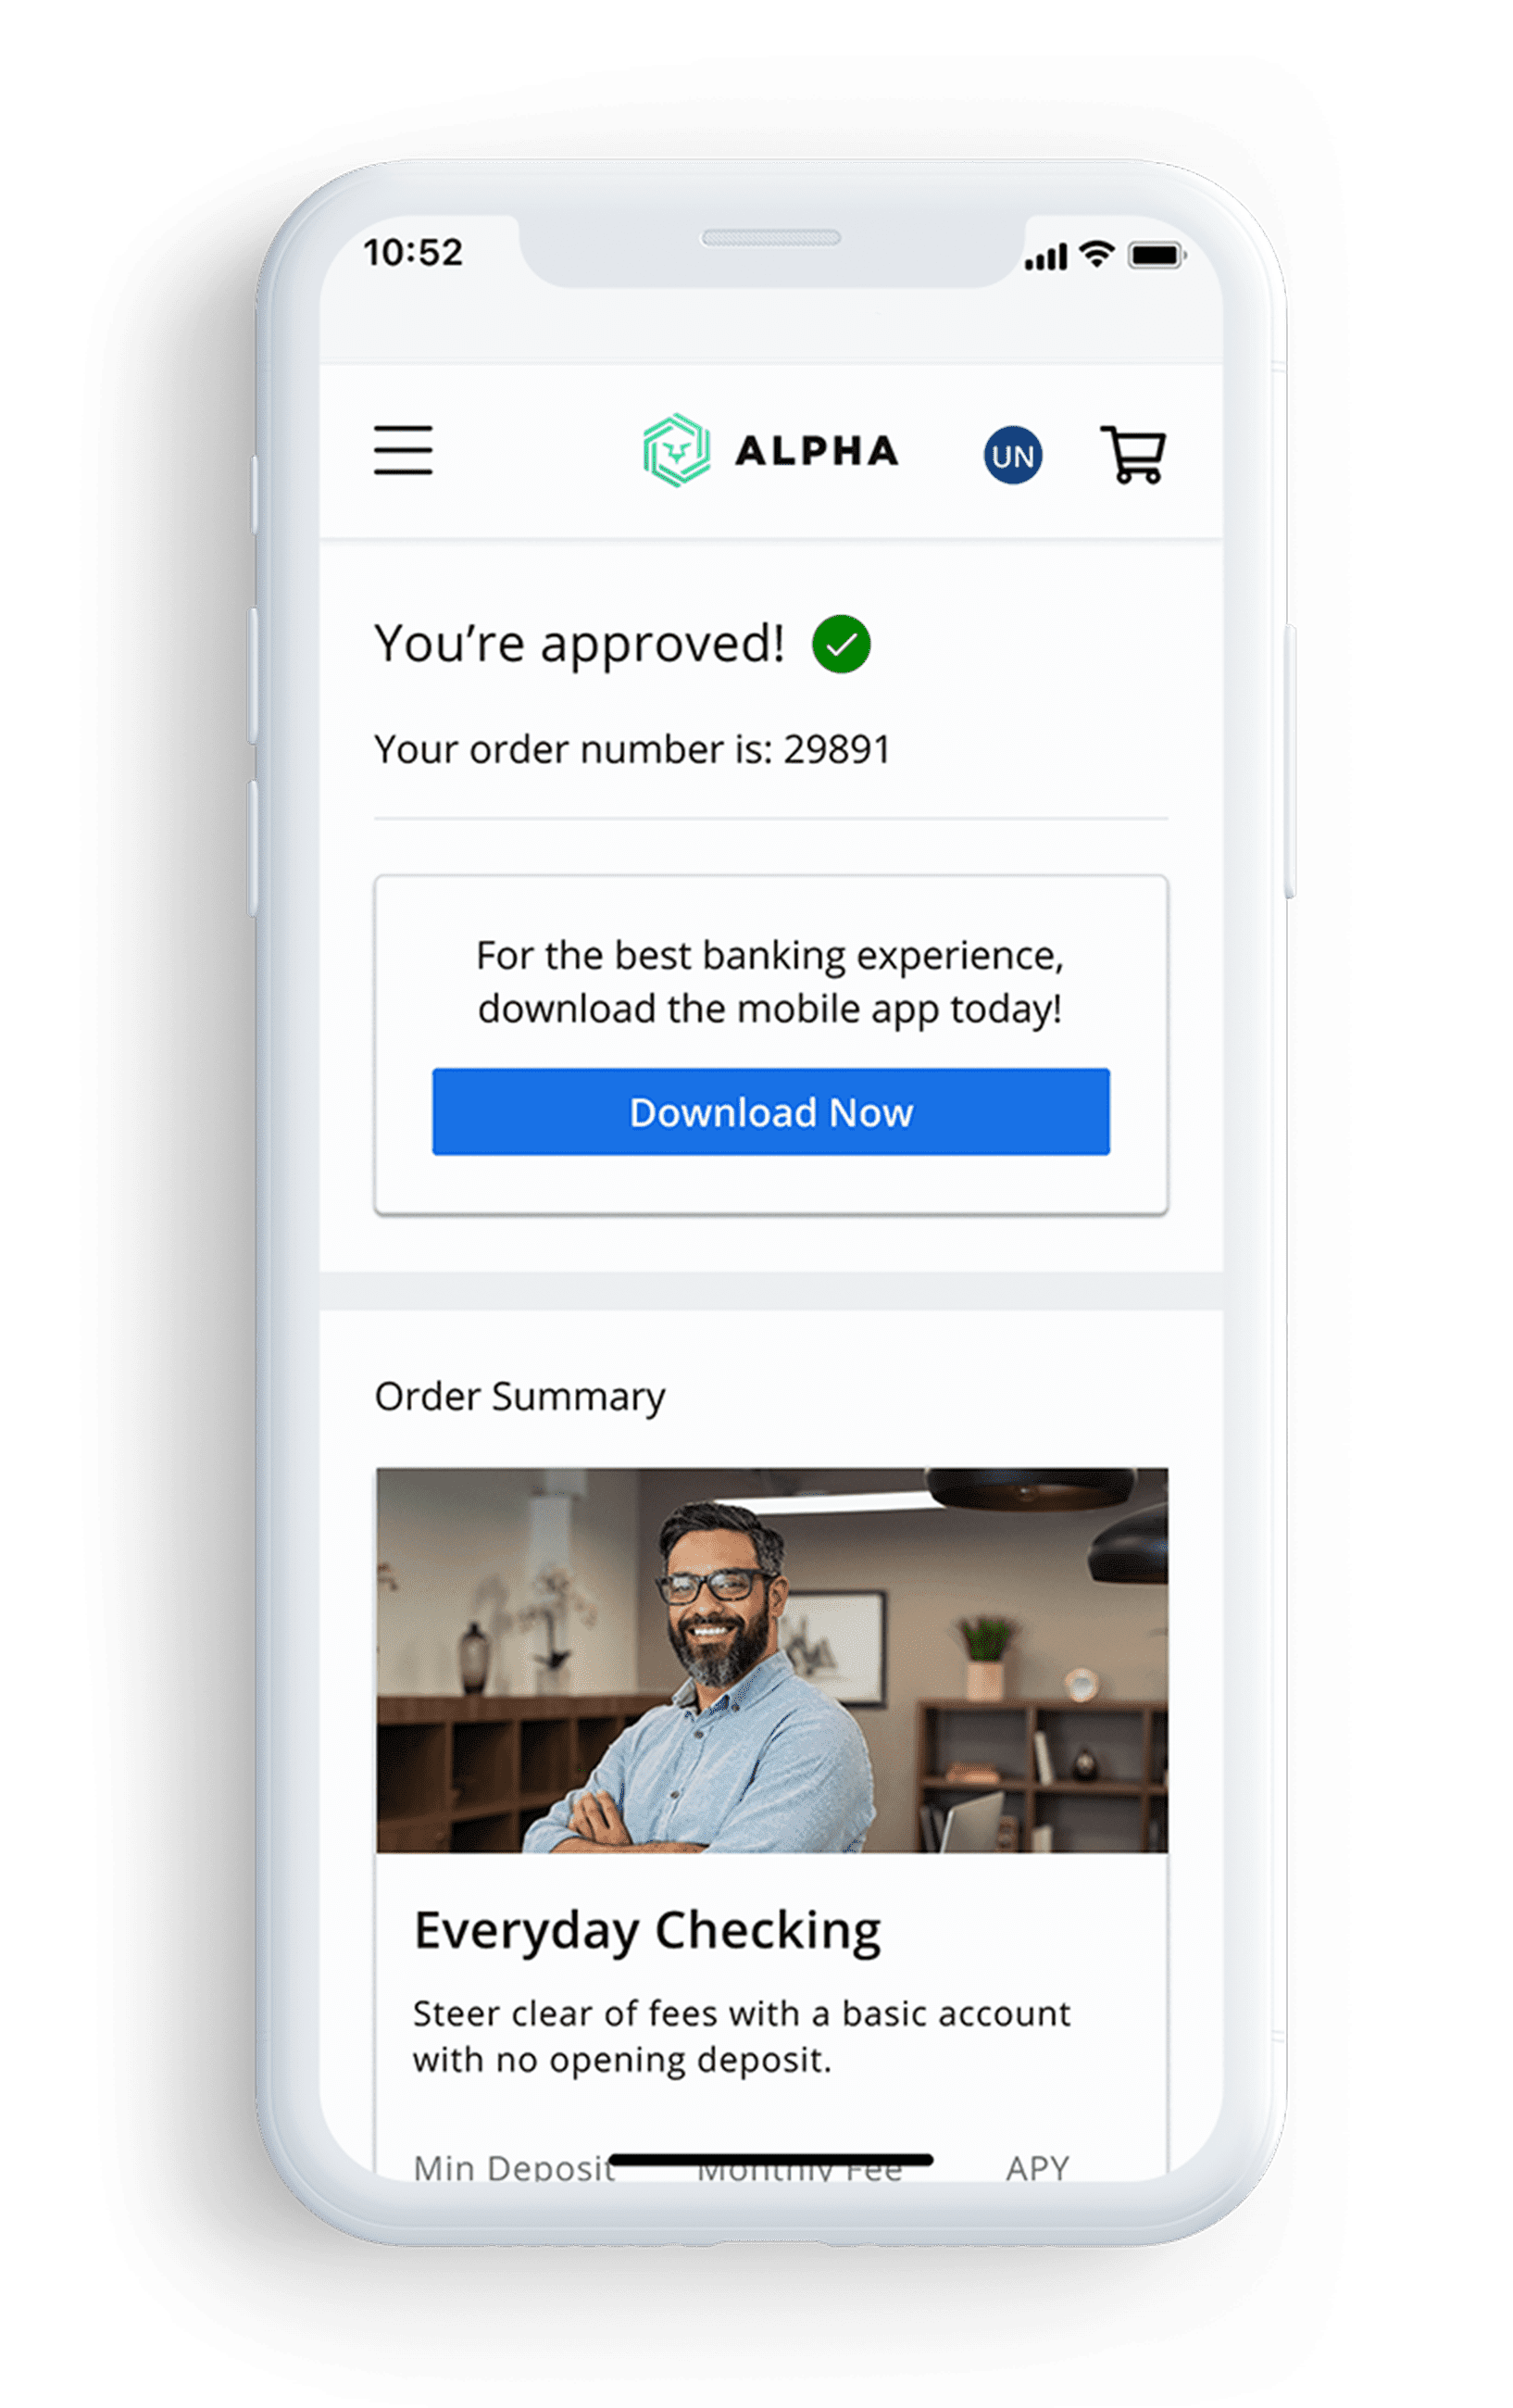
Task: Tap the home indicator bar
Action: [x=770, y=2159]
